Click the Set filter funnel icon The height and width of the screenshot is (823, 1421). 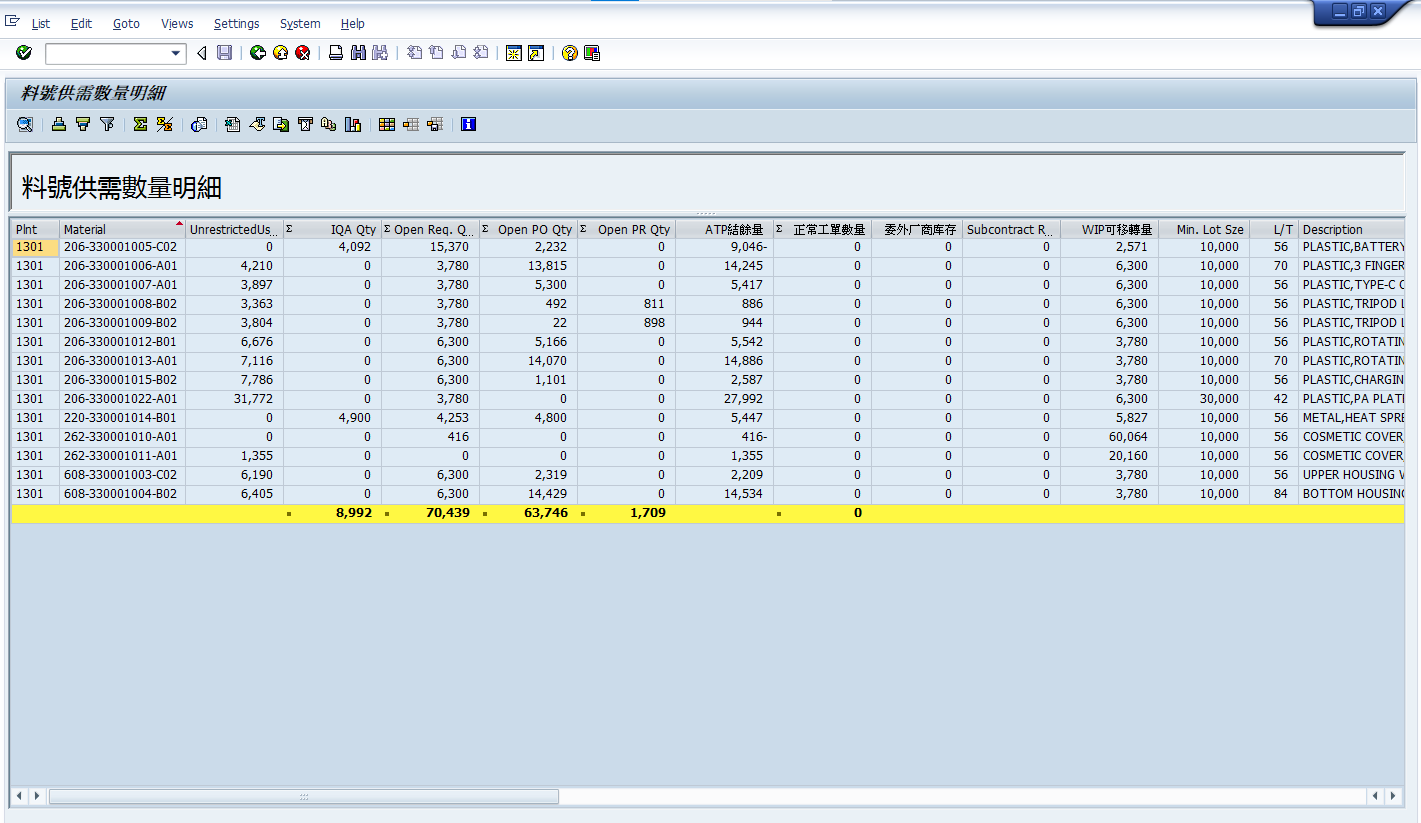[107, 124]
